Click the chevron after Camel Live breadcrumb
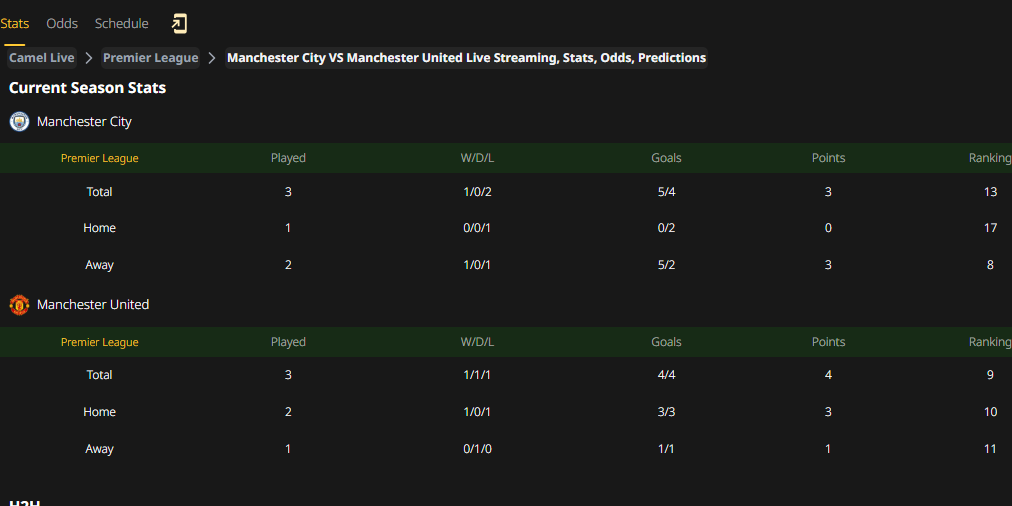This screenshot has width=1012, height=506. click(89, 58)
